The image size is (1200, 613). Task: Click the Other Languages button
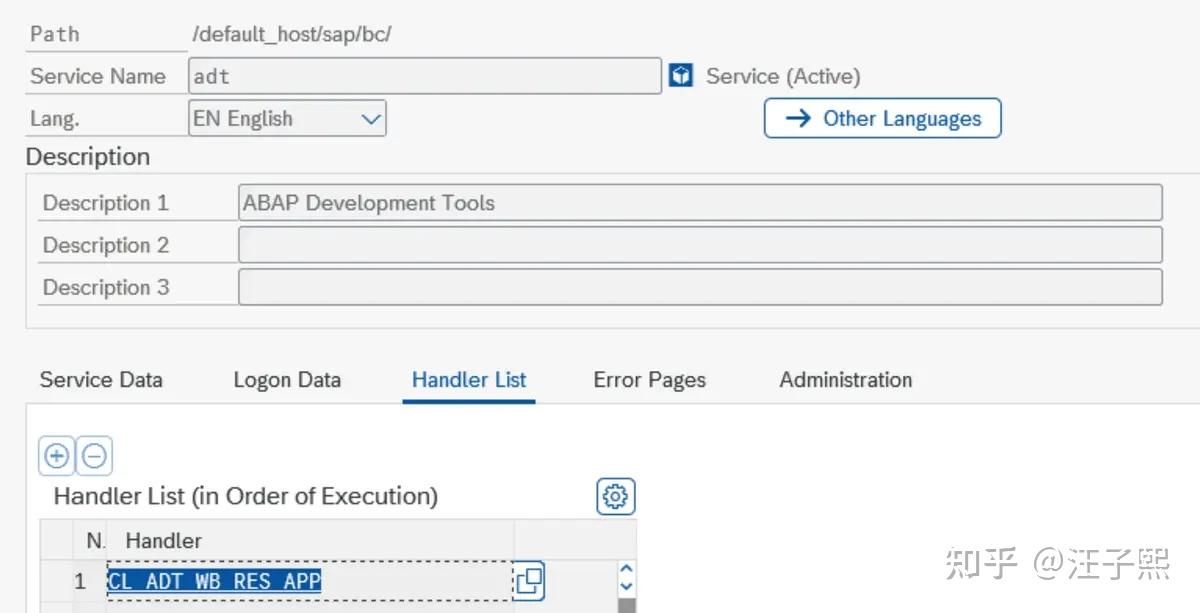coord(882,118)
